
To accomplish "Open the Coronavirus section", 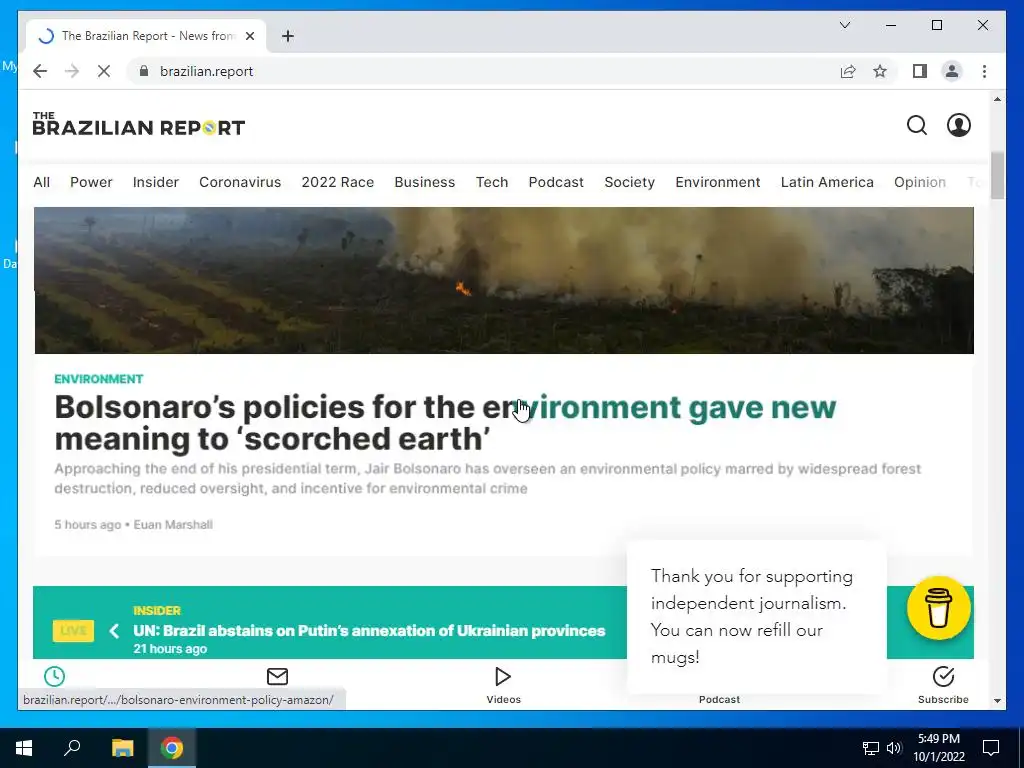I will pos(240,182).
